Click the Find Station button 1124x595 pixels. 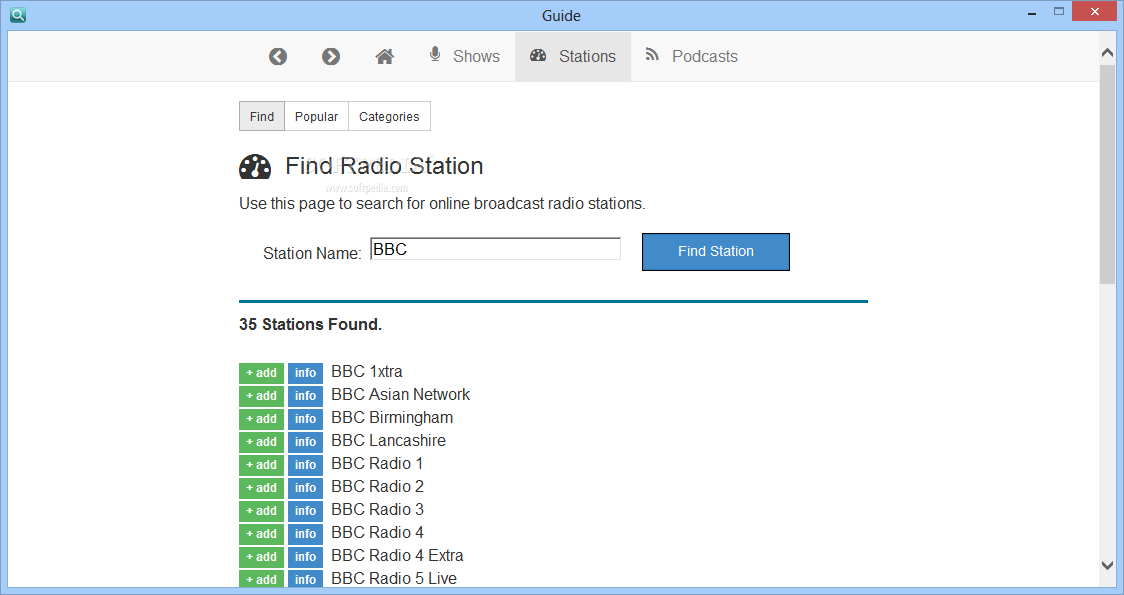point(715,252)
